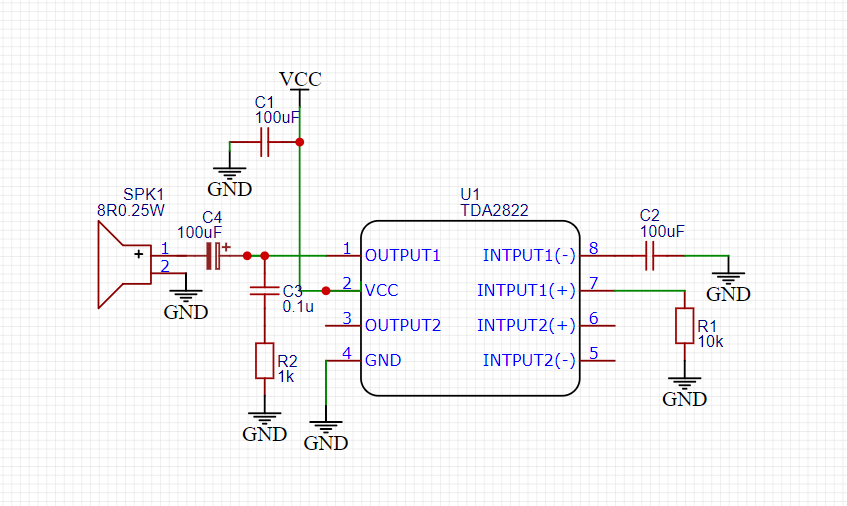Click the junction dot above C3
Screen dimensions: 847x506
pos(265,256)
